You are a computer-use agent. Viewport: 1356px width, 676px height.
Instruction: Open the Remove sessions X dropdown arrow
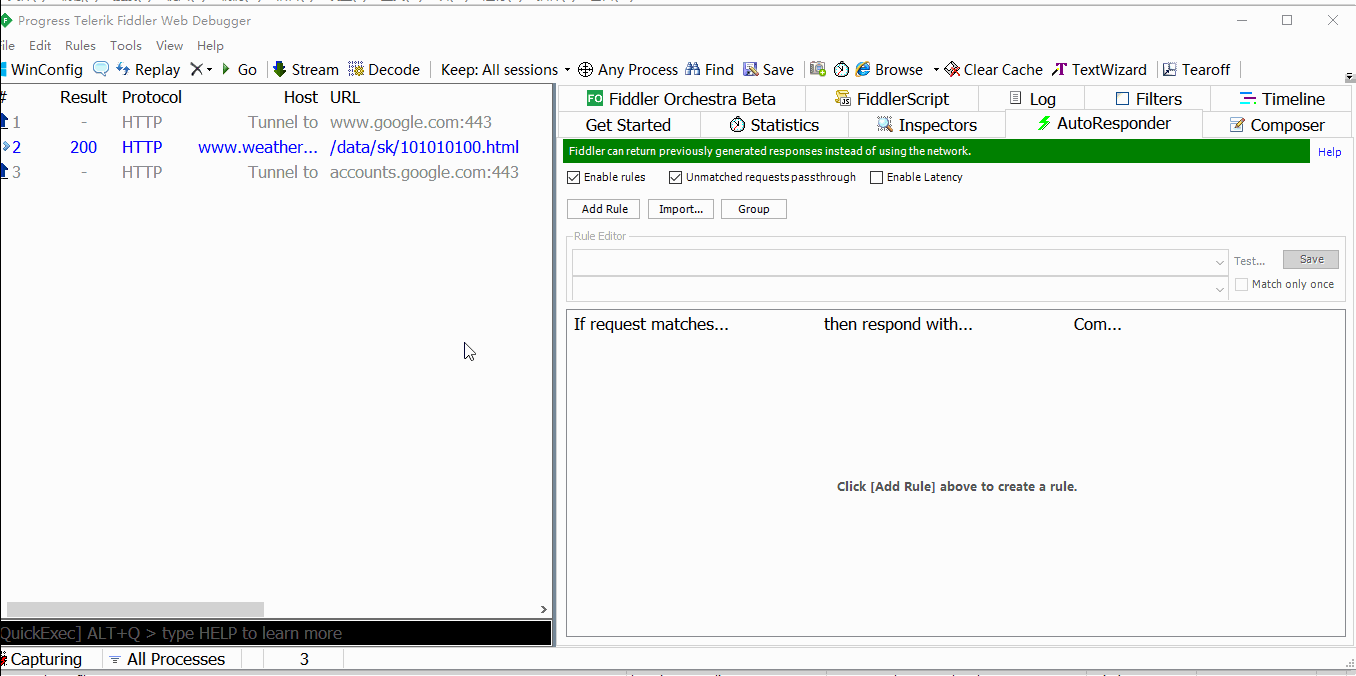pyautogui.click(x=209, y=70)
